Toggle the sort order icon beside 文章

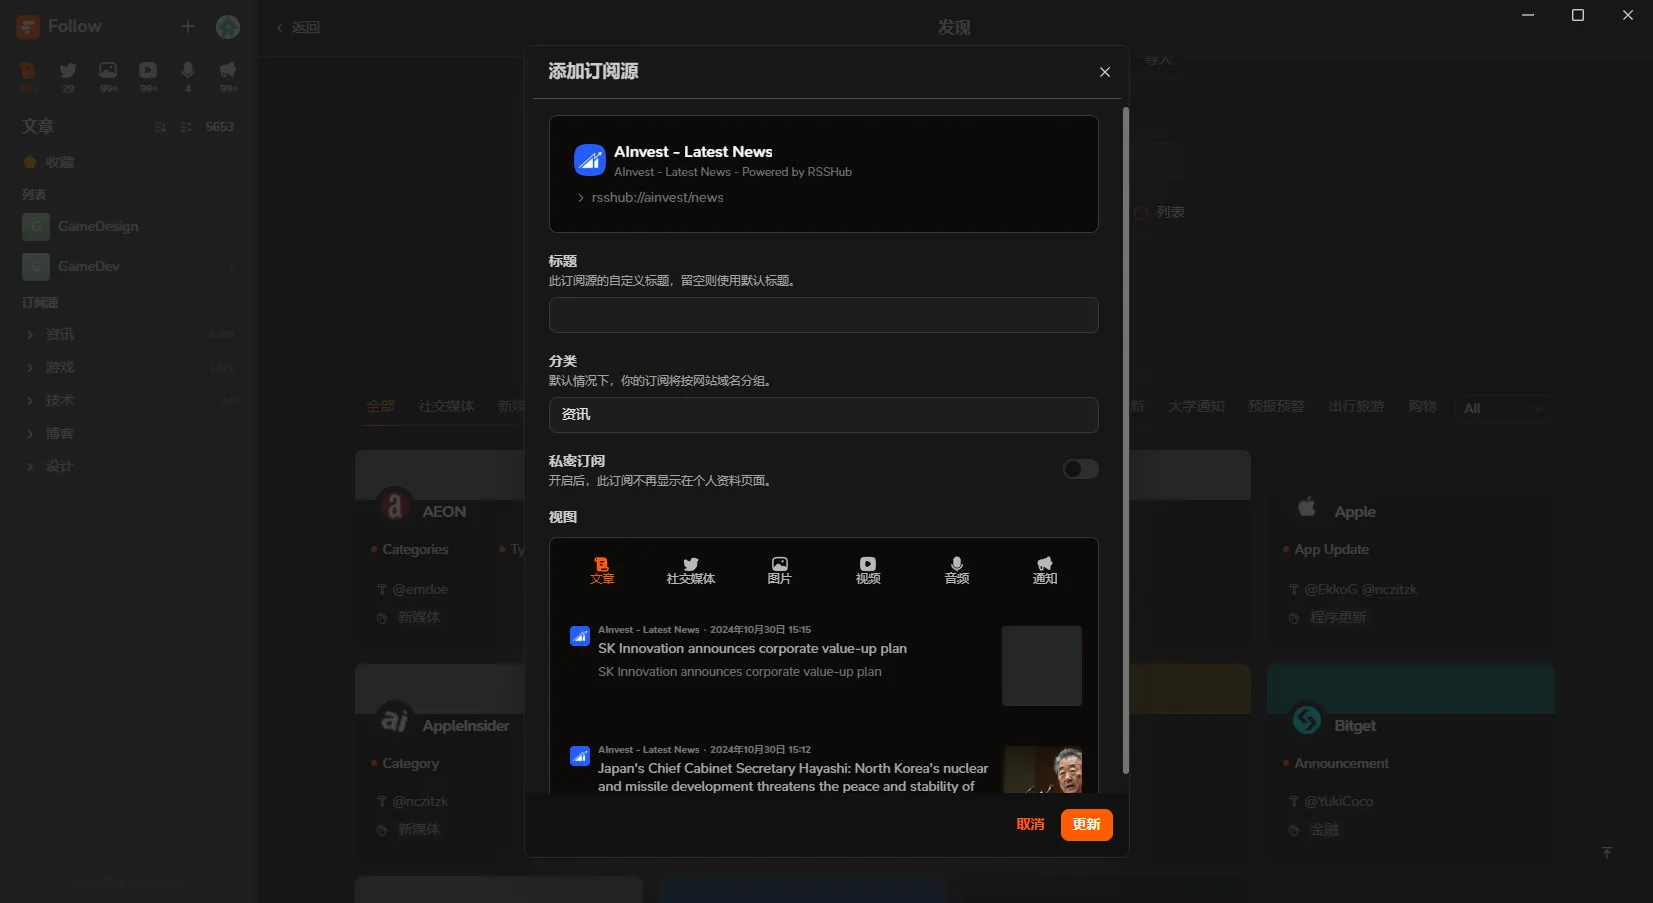(160, 127)
